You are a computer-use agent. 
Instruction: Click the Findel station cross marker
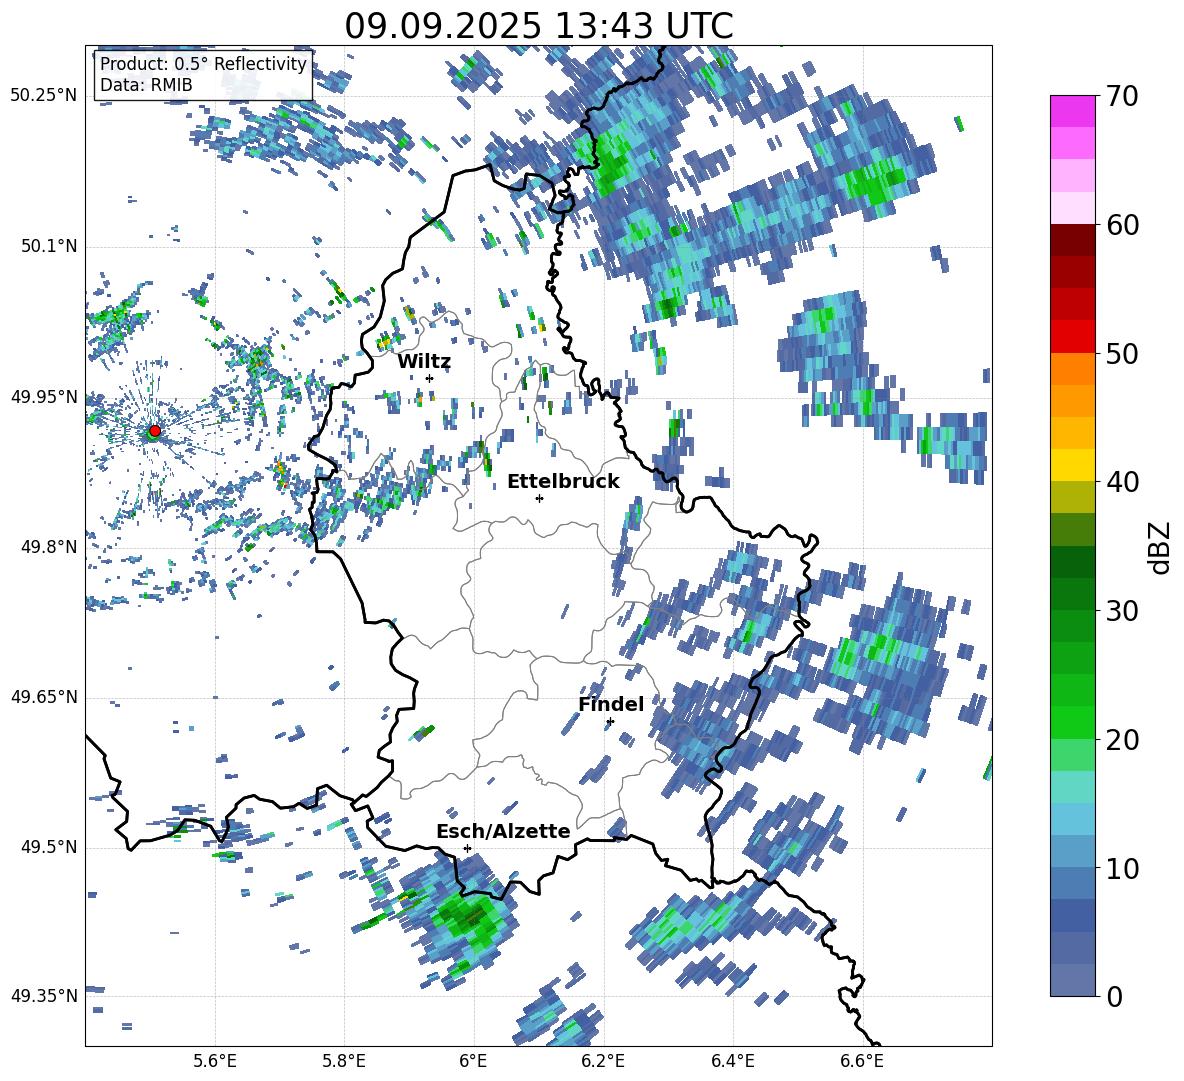tap(610, 722)
